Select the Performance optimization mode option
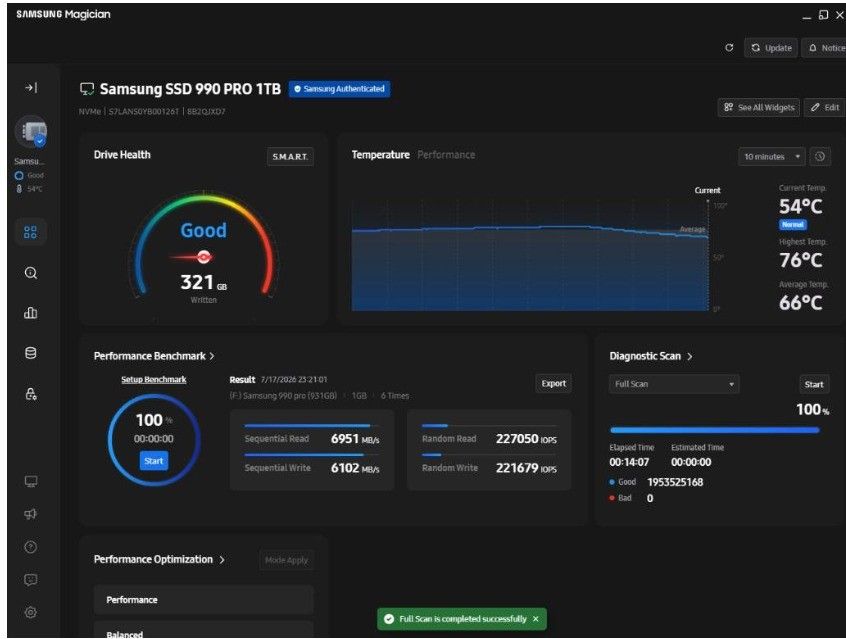The width and height of the screenshot is (846, 639). [203, 600]
